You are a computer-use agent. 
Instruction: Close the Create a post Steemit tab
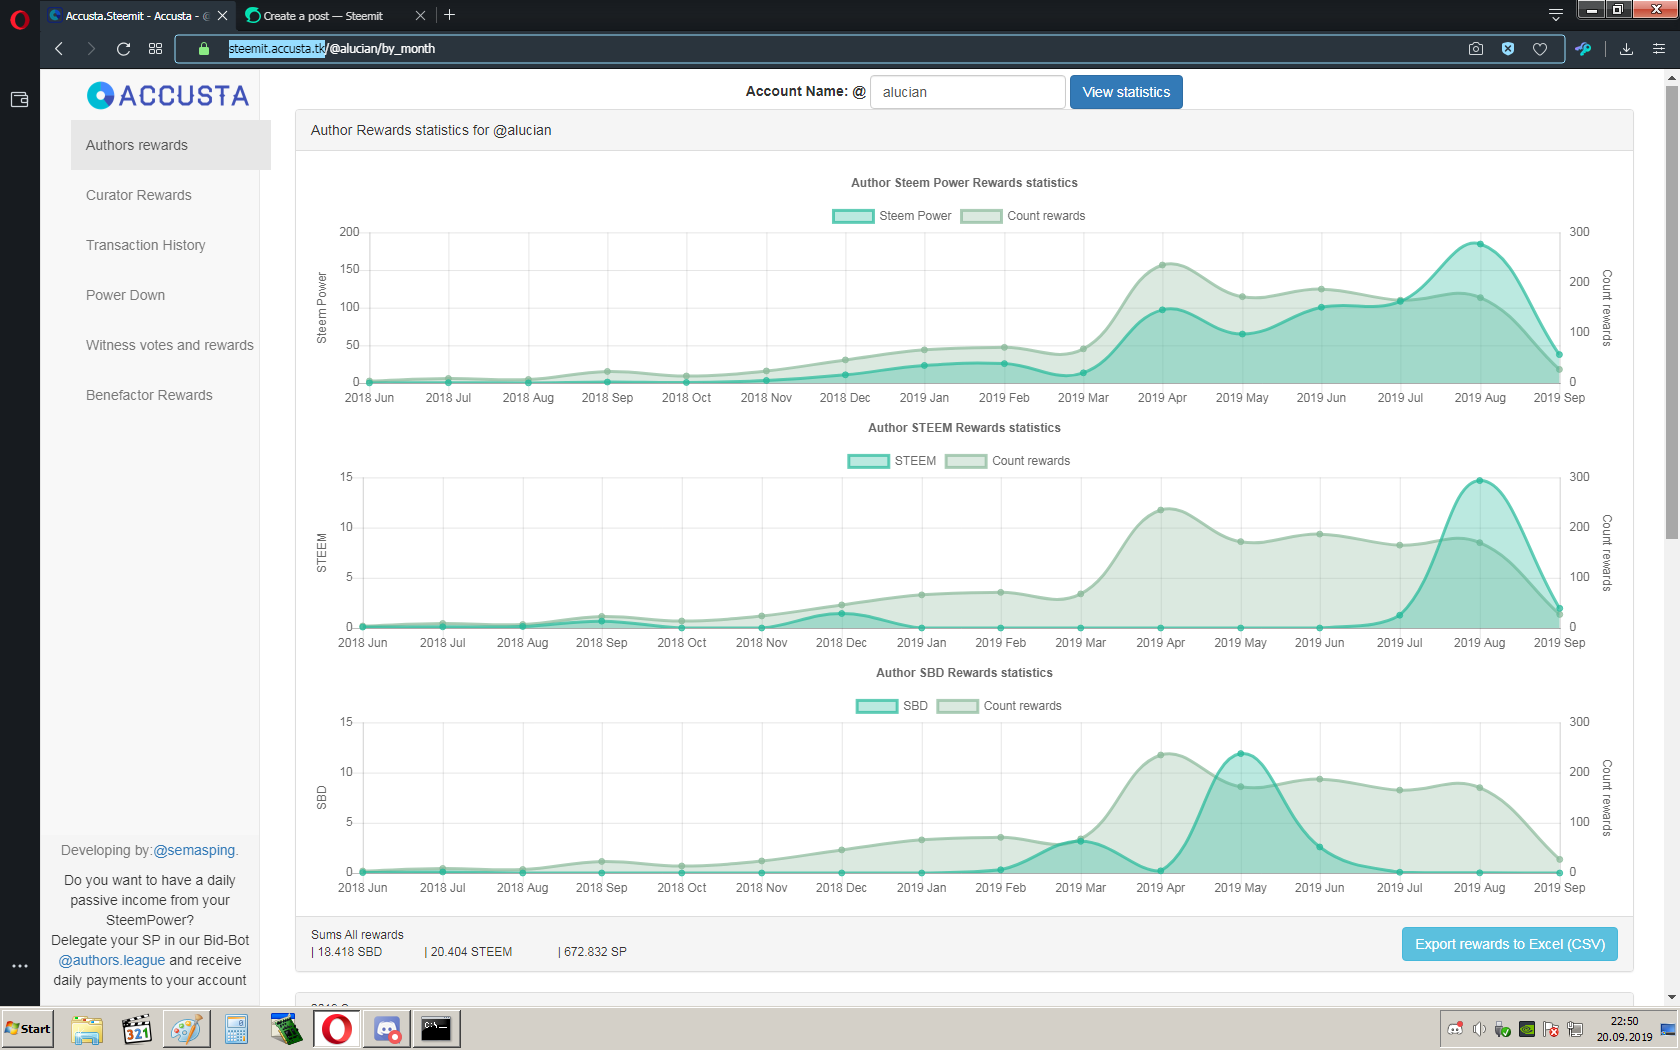click(420, 15)
